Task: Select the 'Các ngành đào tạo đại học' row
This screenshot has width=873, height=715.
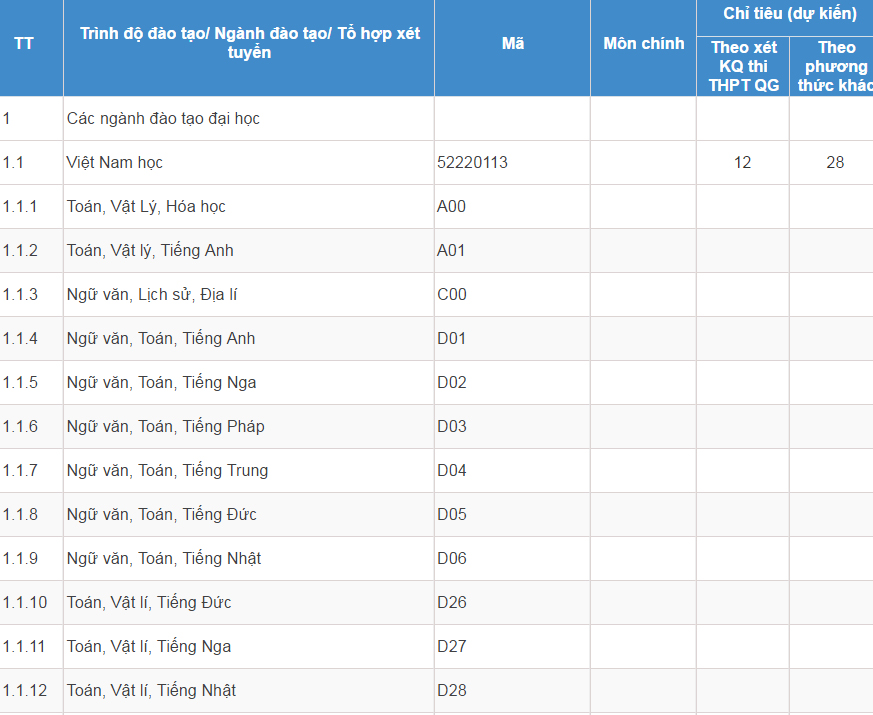Action: (163, 119)
